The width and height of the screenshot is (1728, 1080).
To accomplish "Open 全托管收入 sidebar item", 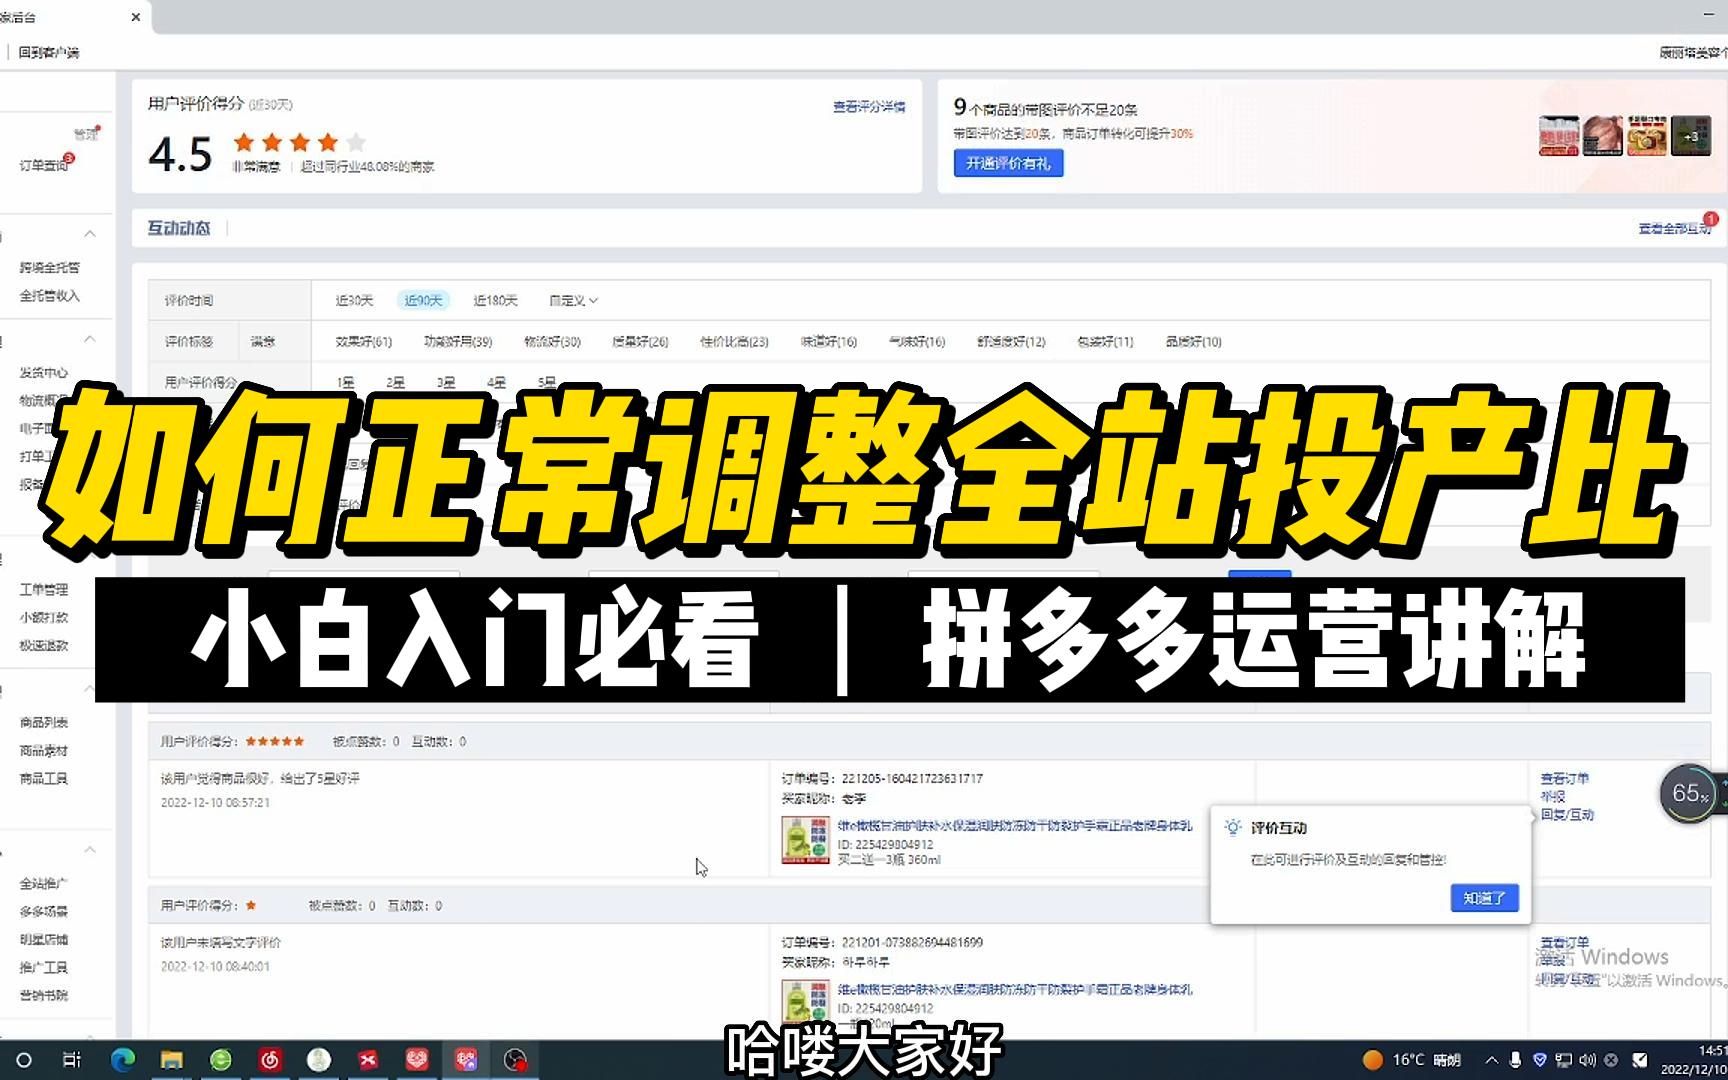I will [50, 295].
